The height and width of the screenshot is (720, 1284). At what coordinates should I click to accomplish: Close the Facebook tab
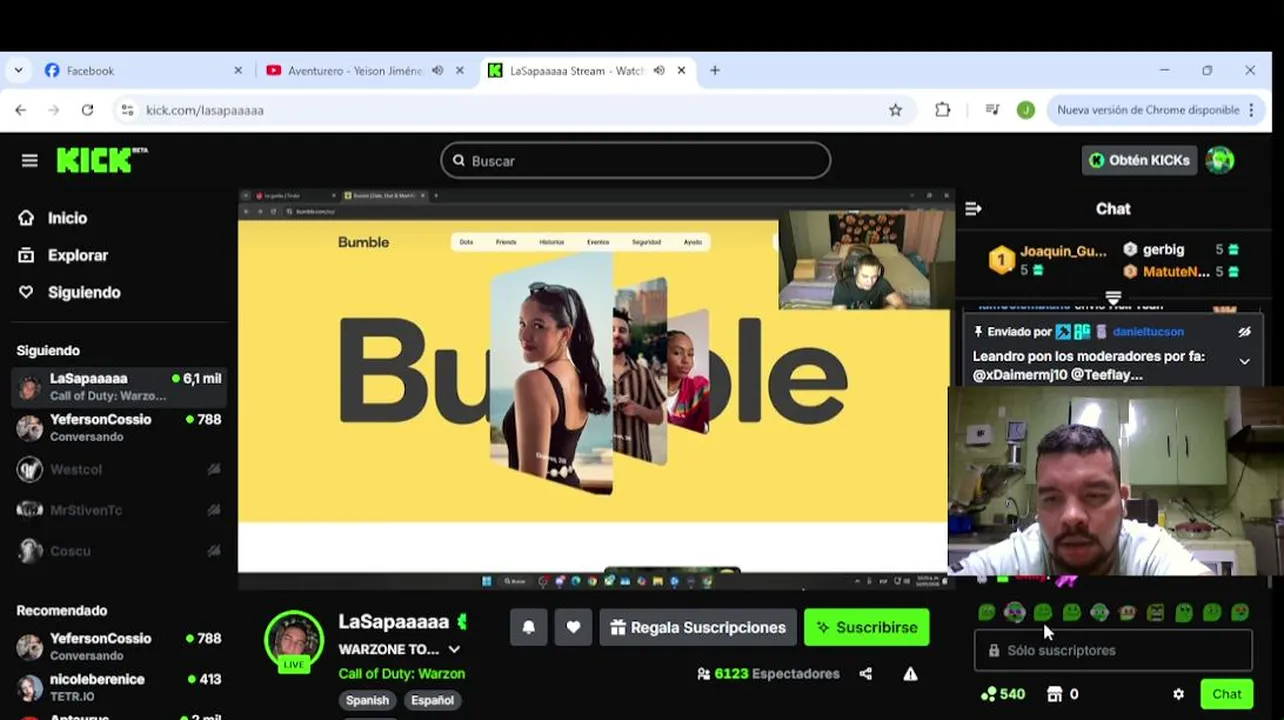click(238, 71)
